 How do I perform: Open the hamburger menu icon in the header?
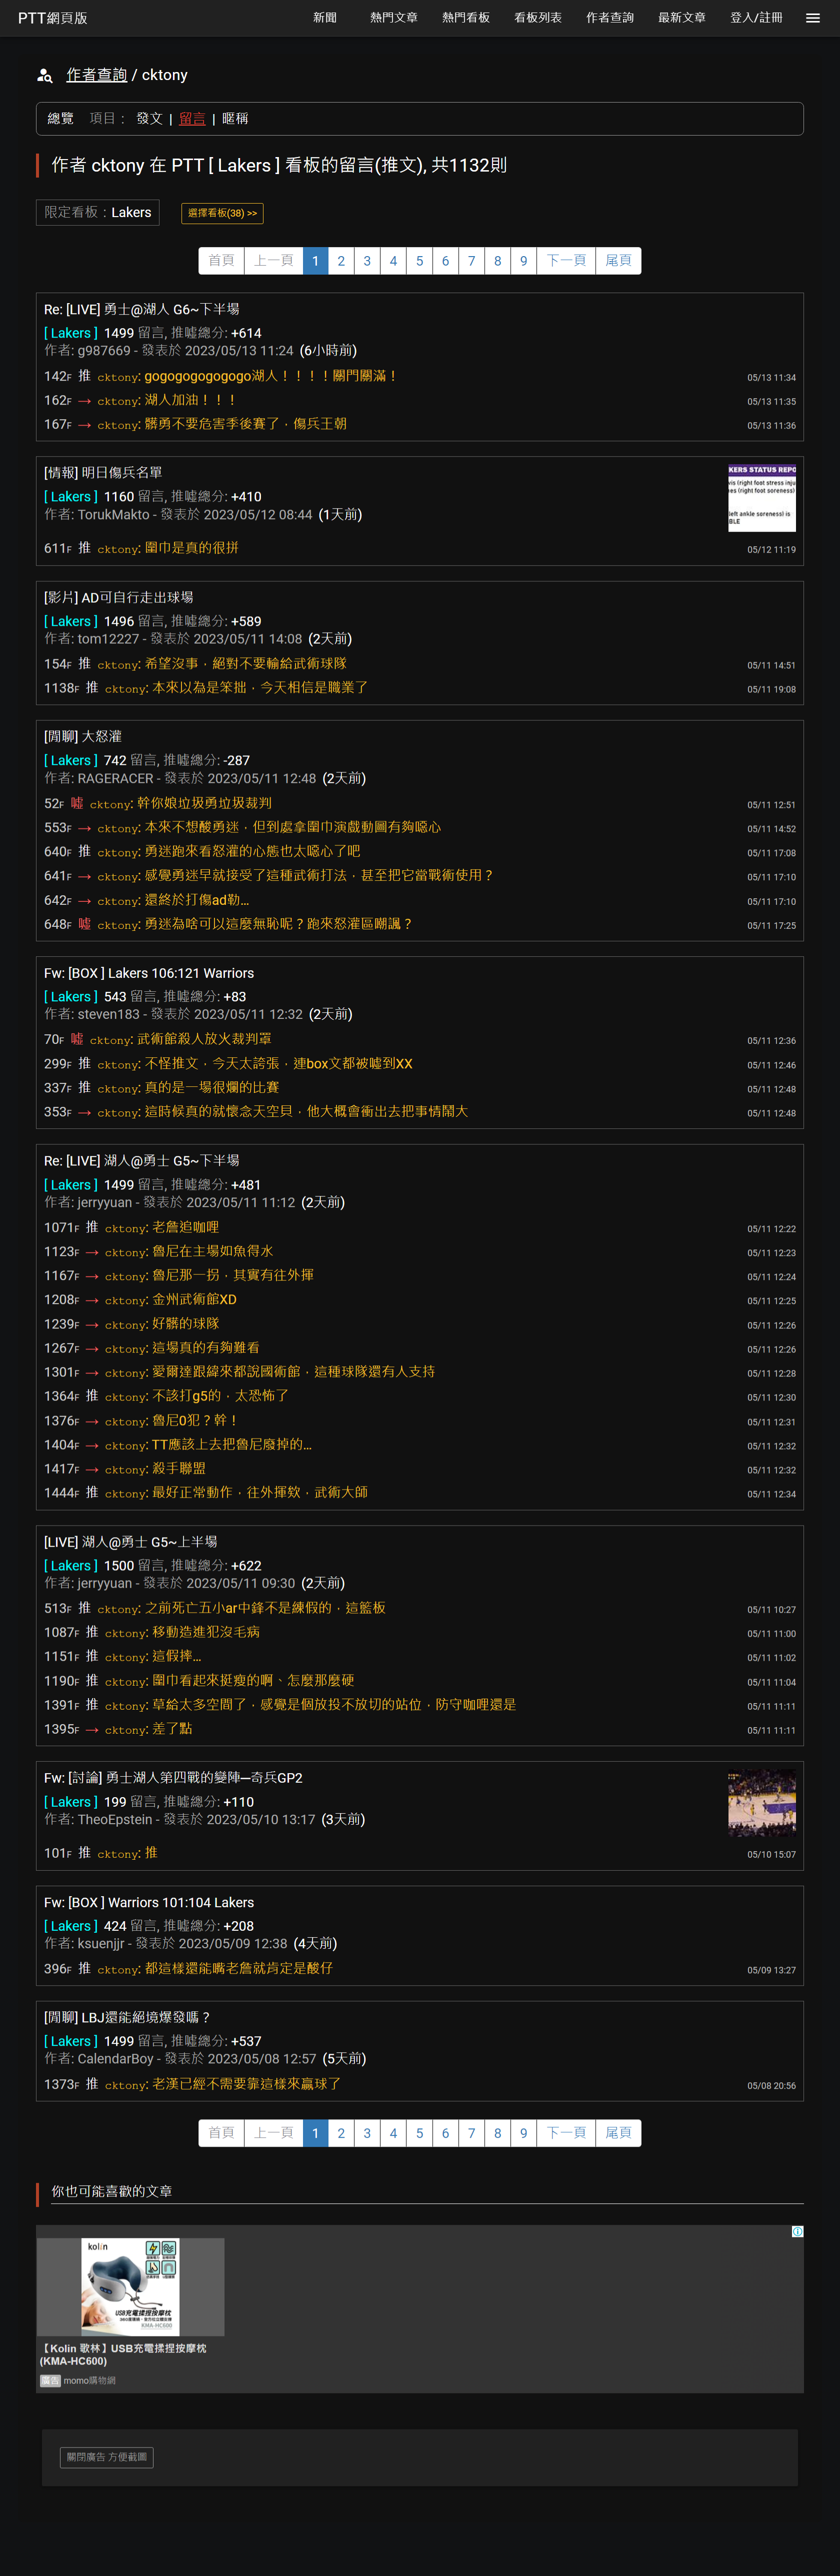(812, 18)
